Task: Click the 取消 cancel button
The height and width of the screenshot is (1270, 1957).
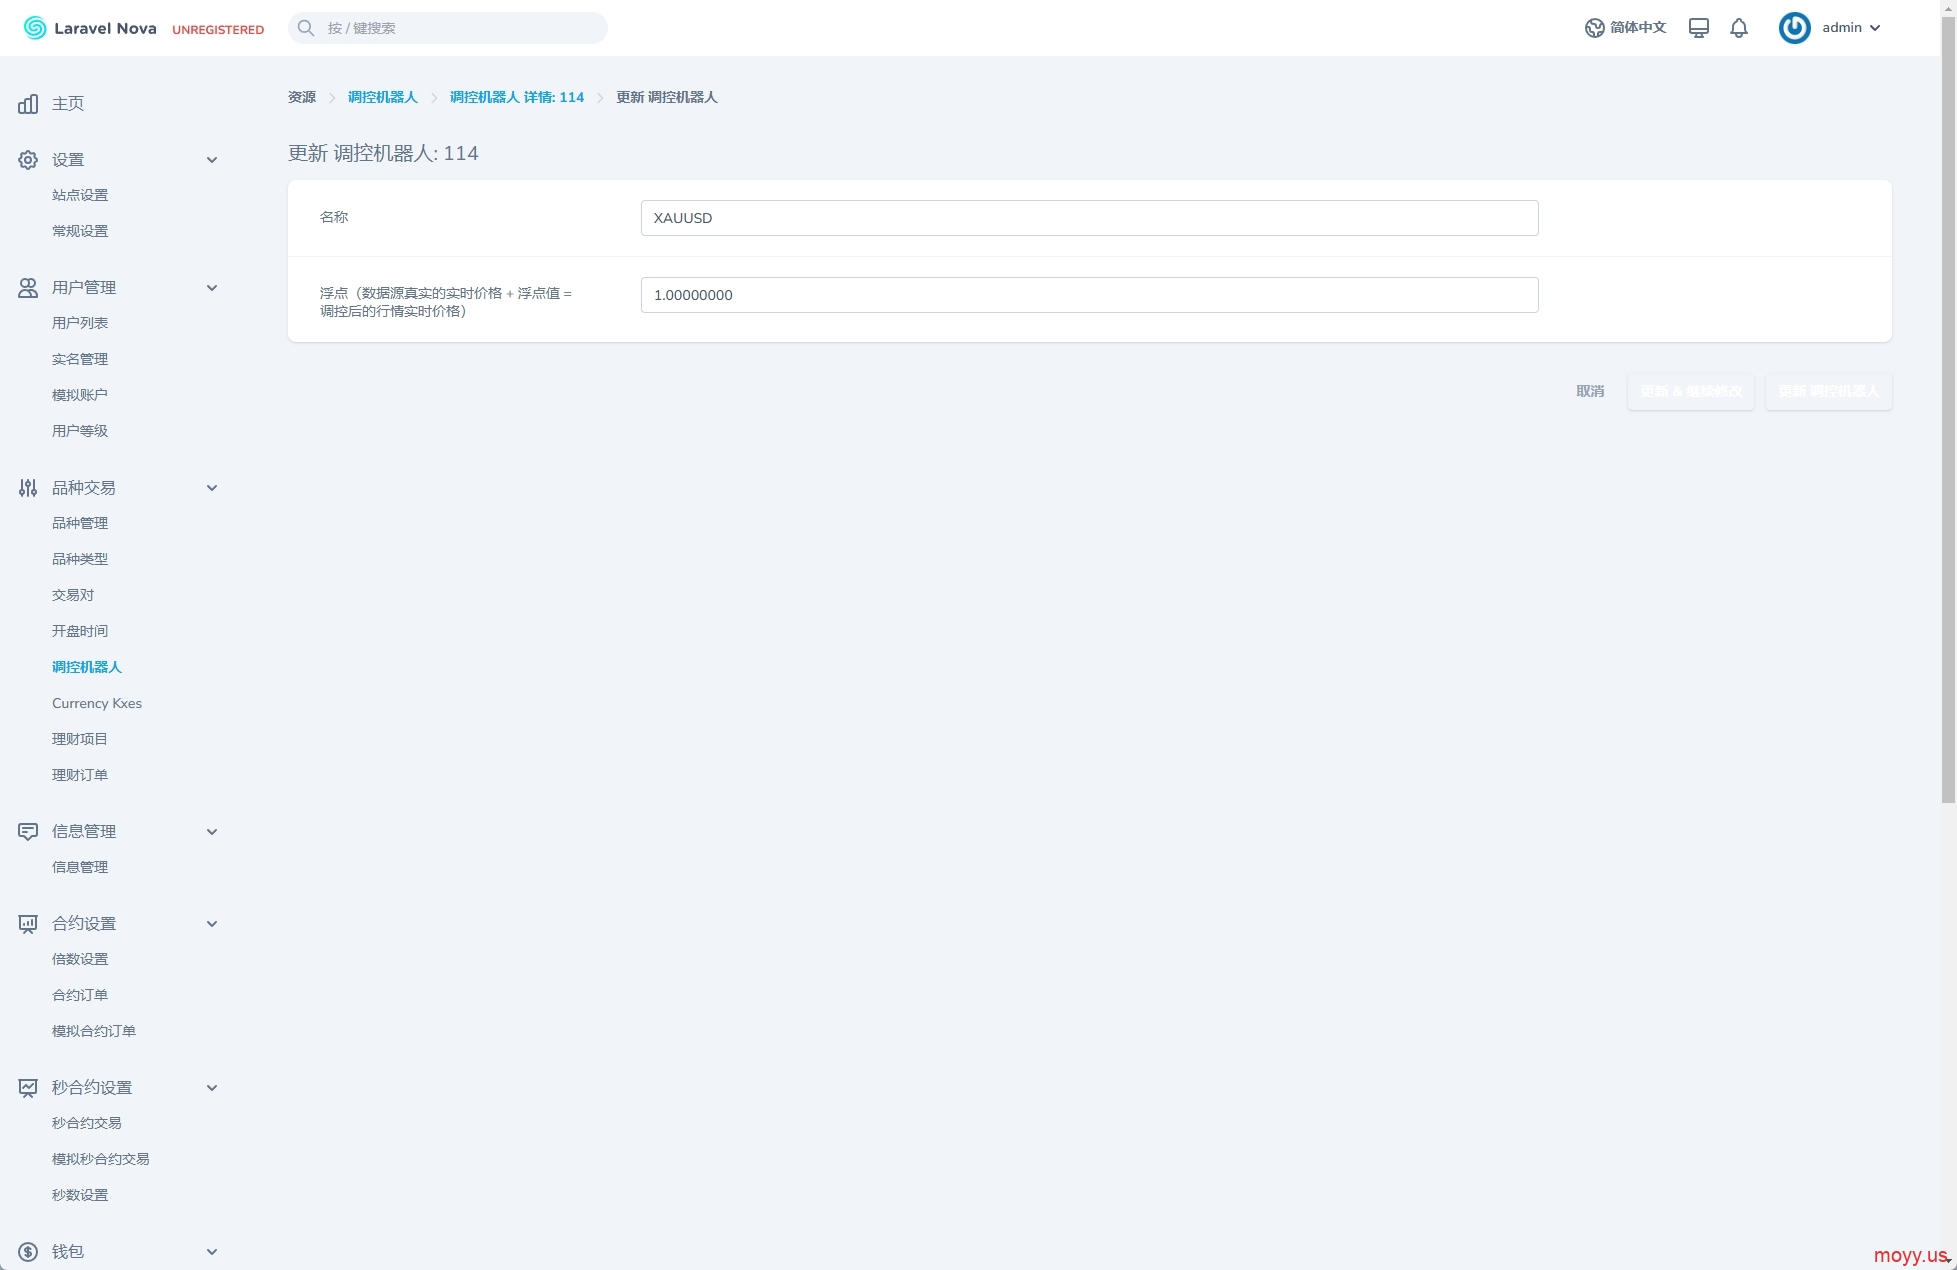Action: [1590, 391]
